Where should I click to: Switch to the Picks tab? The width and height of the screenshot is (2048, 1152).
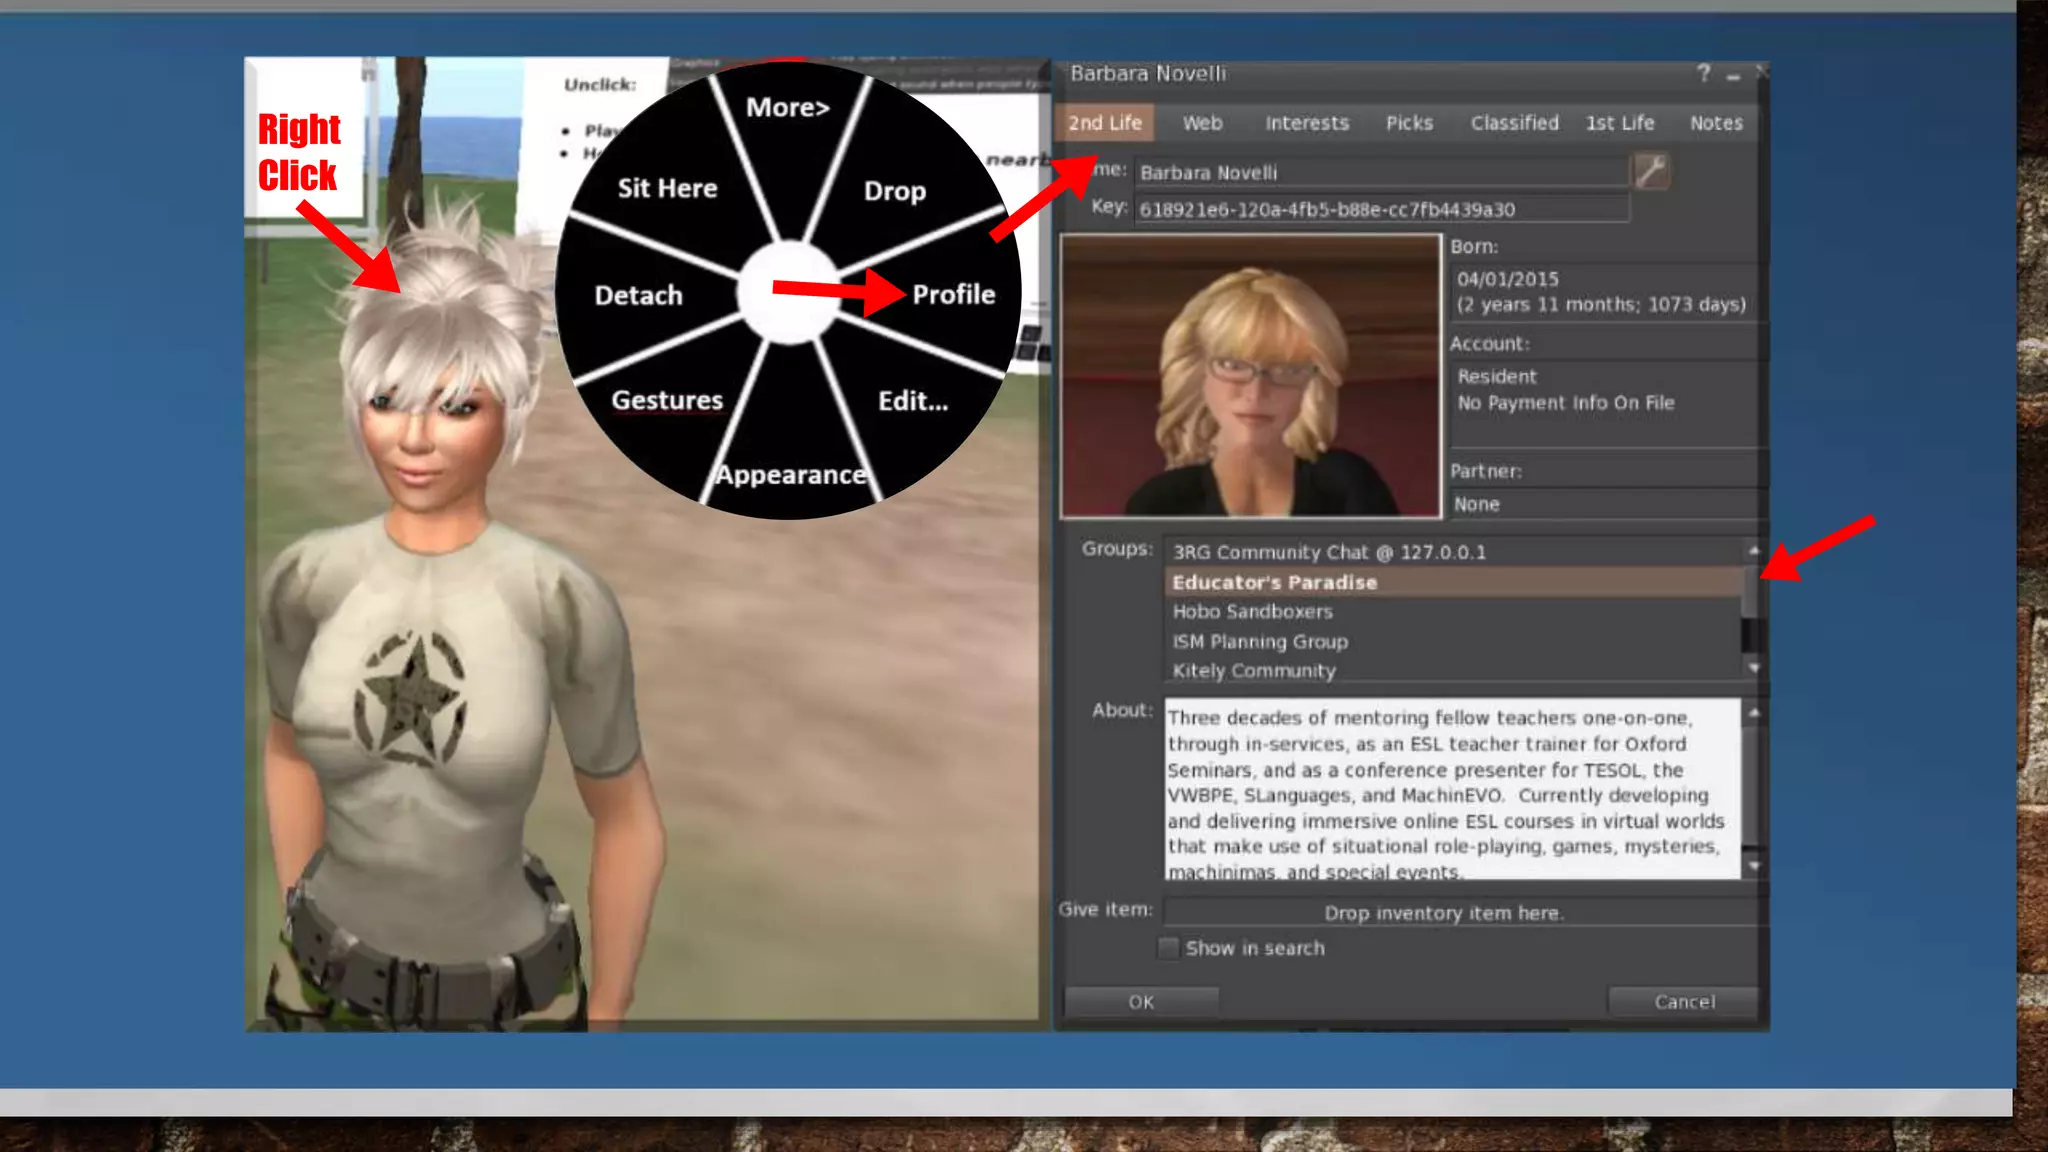point(1409,123)
